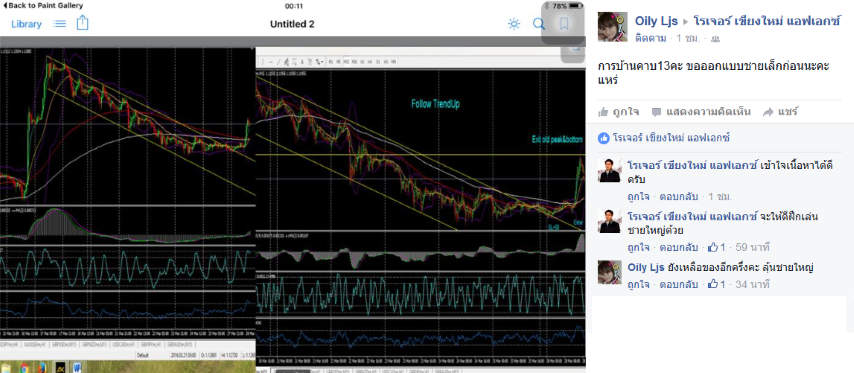This screenshot has height=373, width=854.
Task: Launch Chrome from the Windows taskbar
Action: point(25,368)
